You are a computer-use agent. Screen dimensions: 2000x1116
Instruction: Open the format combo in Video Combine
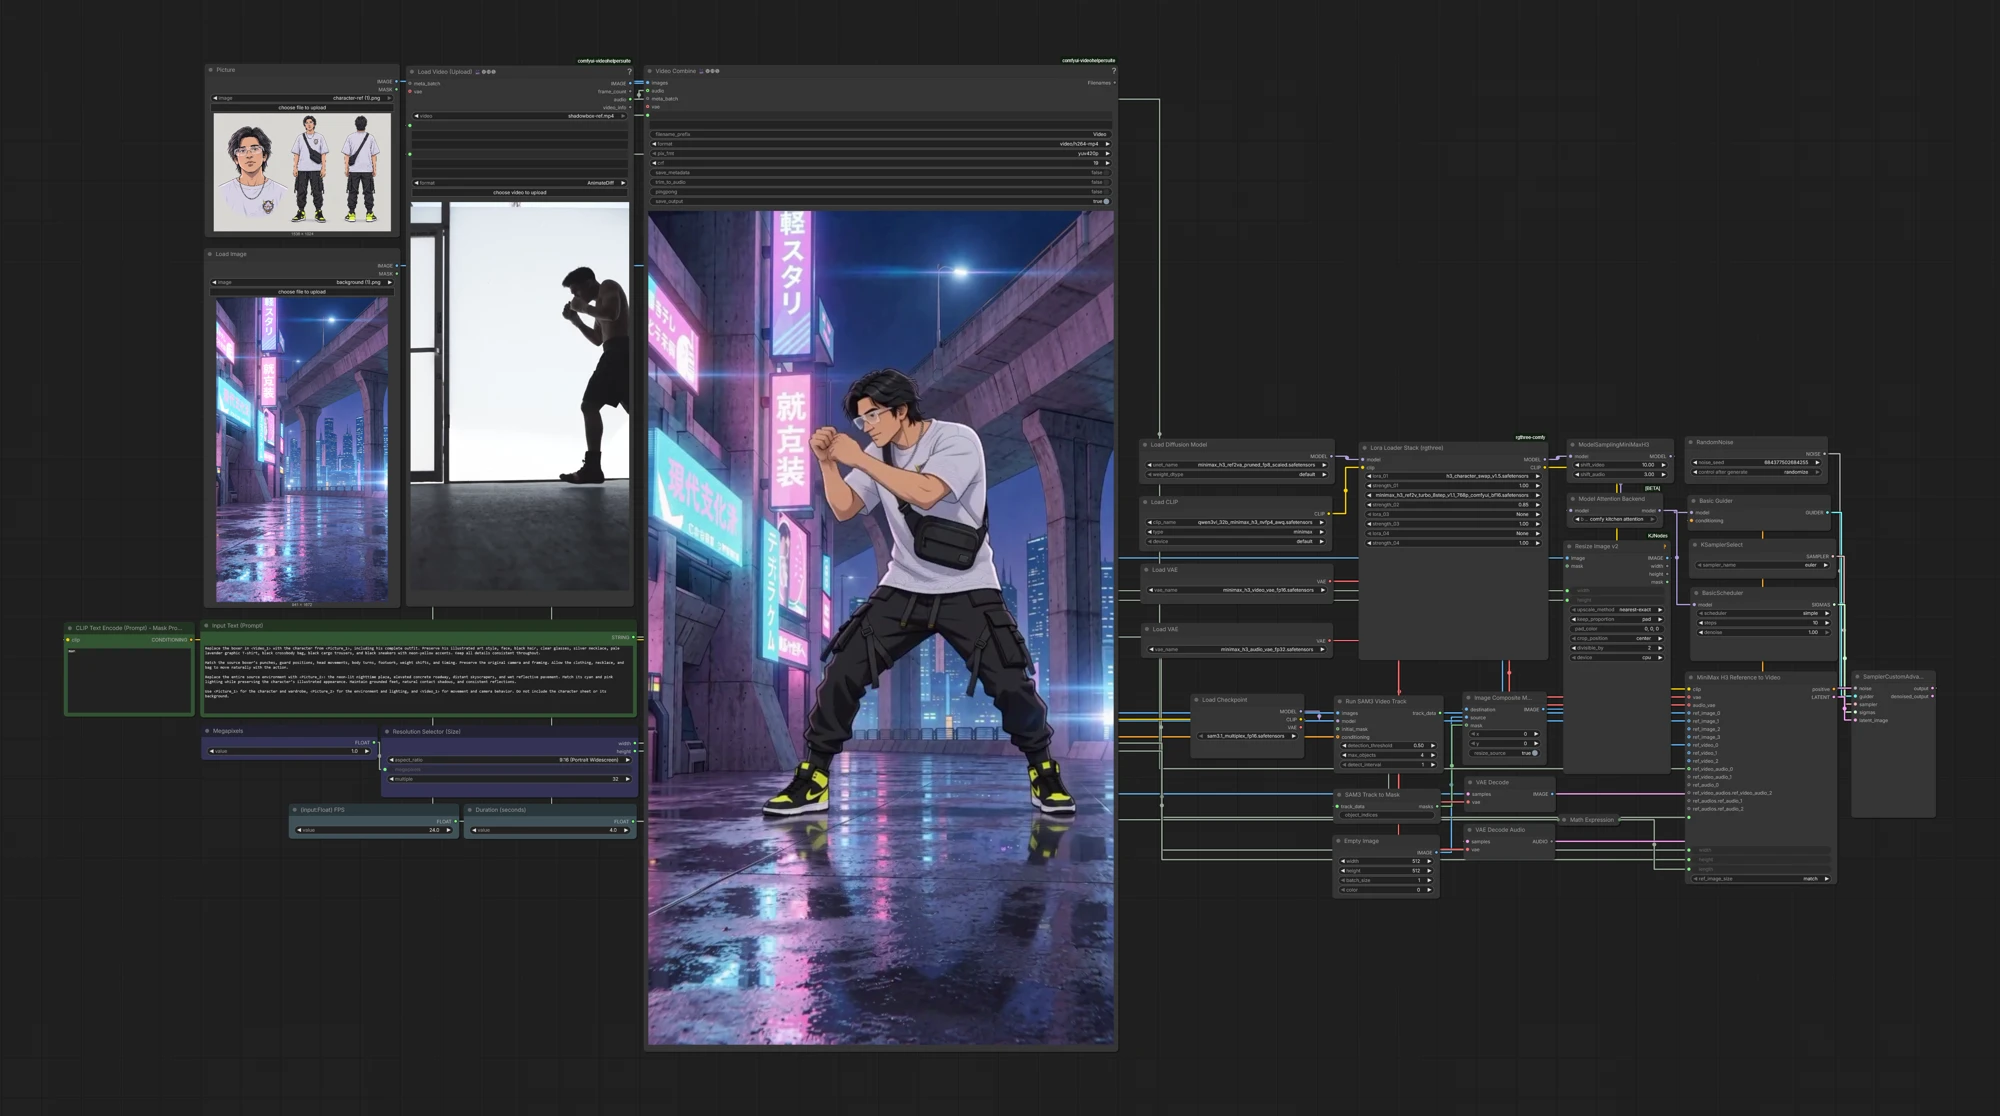tap(881, 144)
